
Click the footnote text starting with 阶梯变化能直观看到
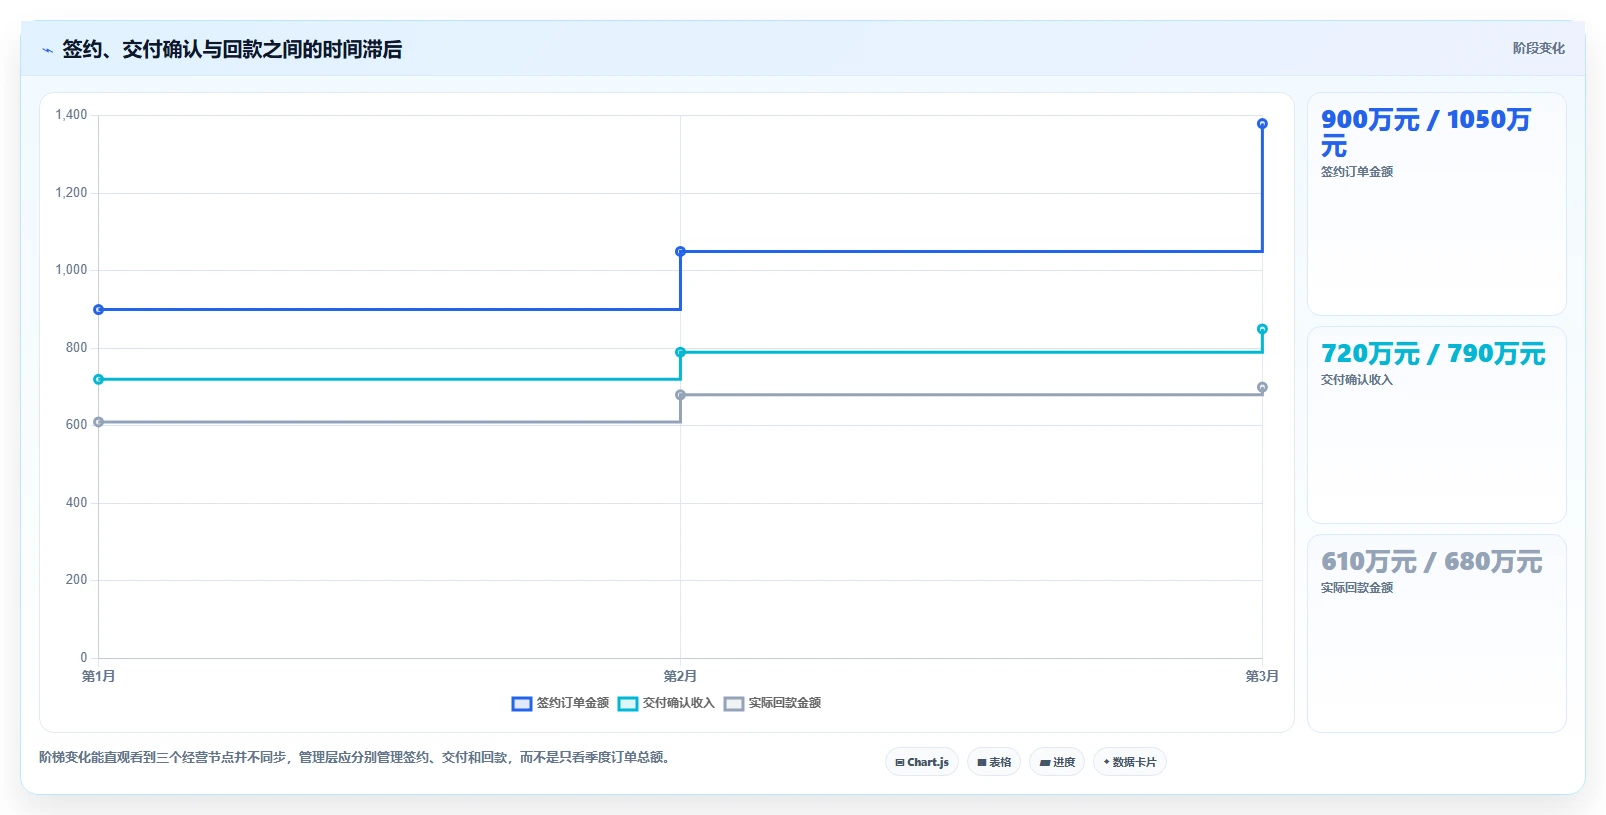pyautogui.click(x=357, y=758)
